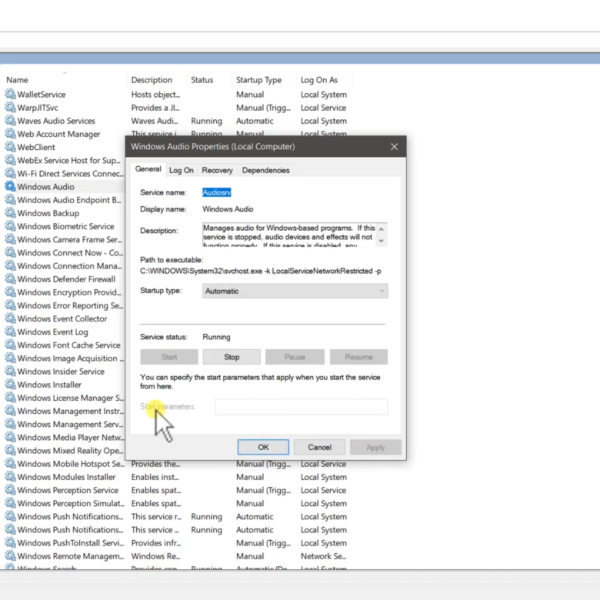Click OK in the properties dialog
The width and height of the screenshot is (600, 600).
263,447
